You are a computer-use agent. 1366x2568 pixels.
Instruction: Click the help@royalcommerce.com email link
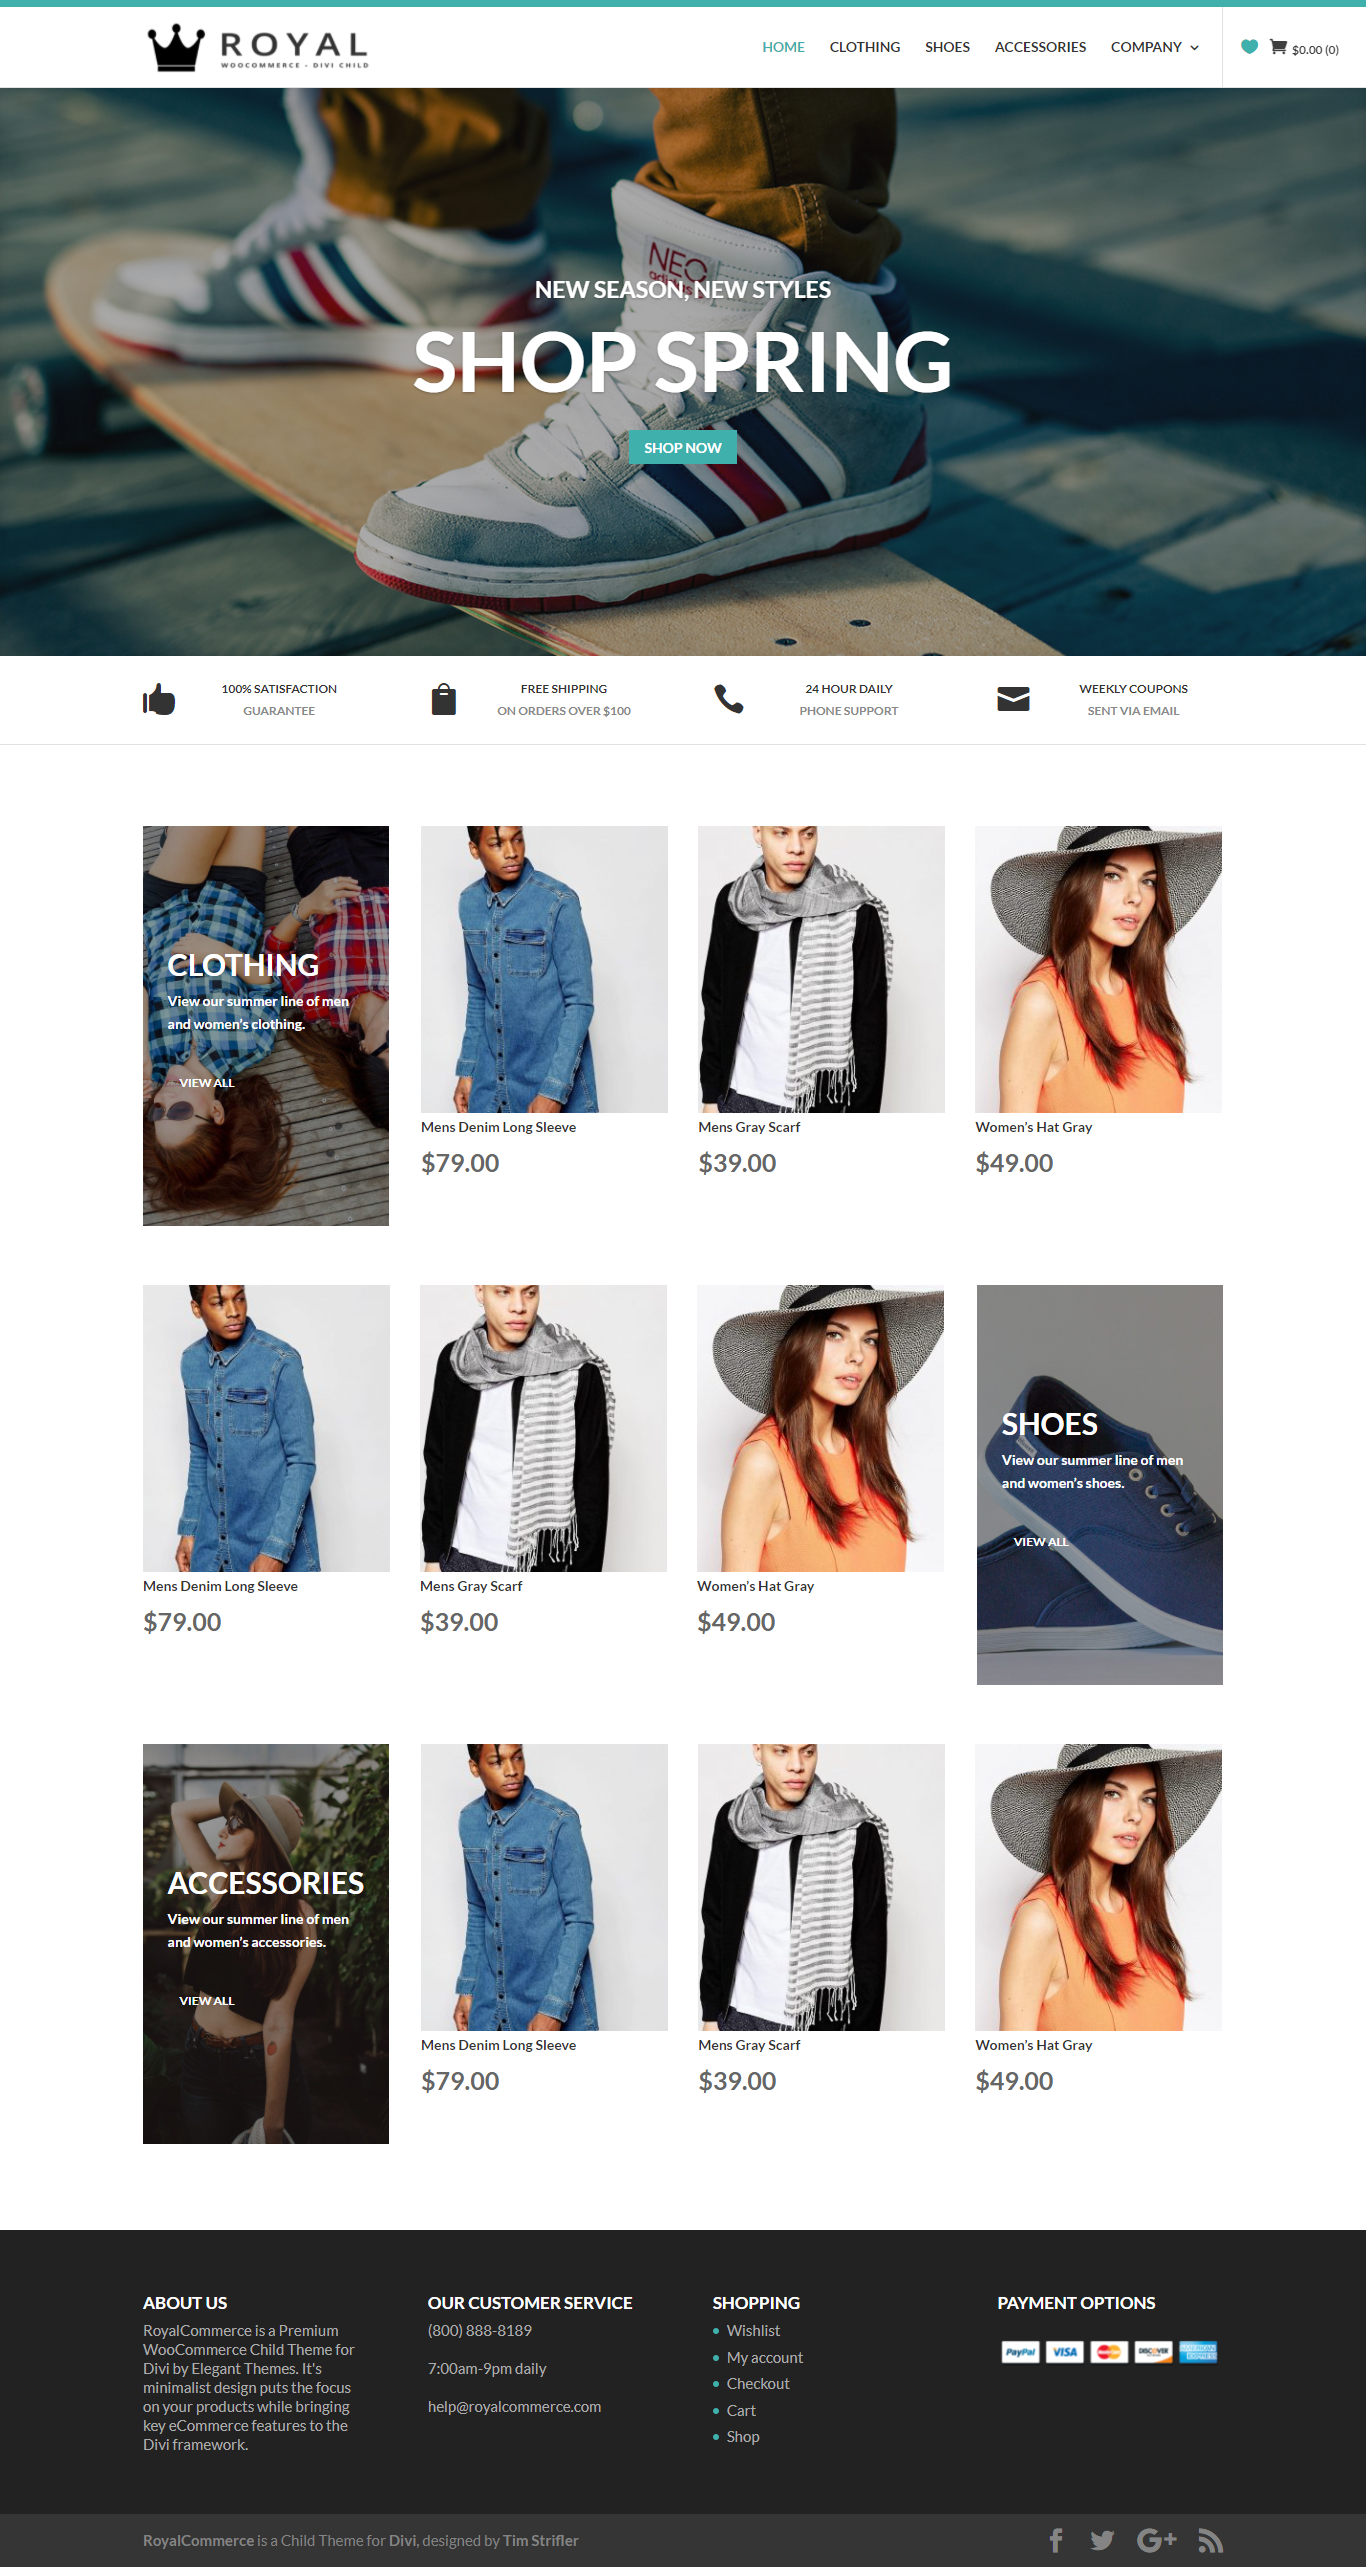[x=514, y=2407]
